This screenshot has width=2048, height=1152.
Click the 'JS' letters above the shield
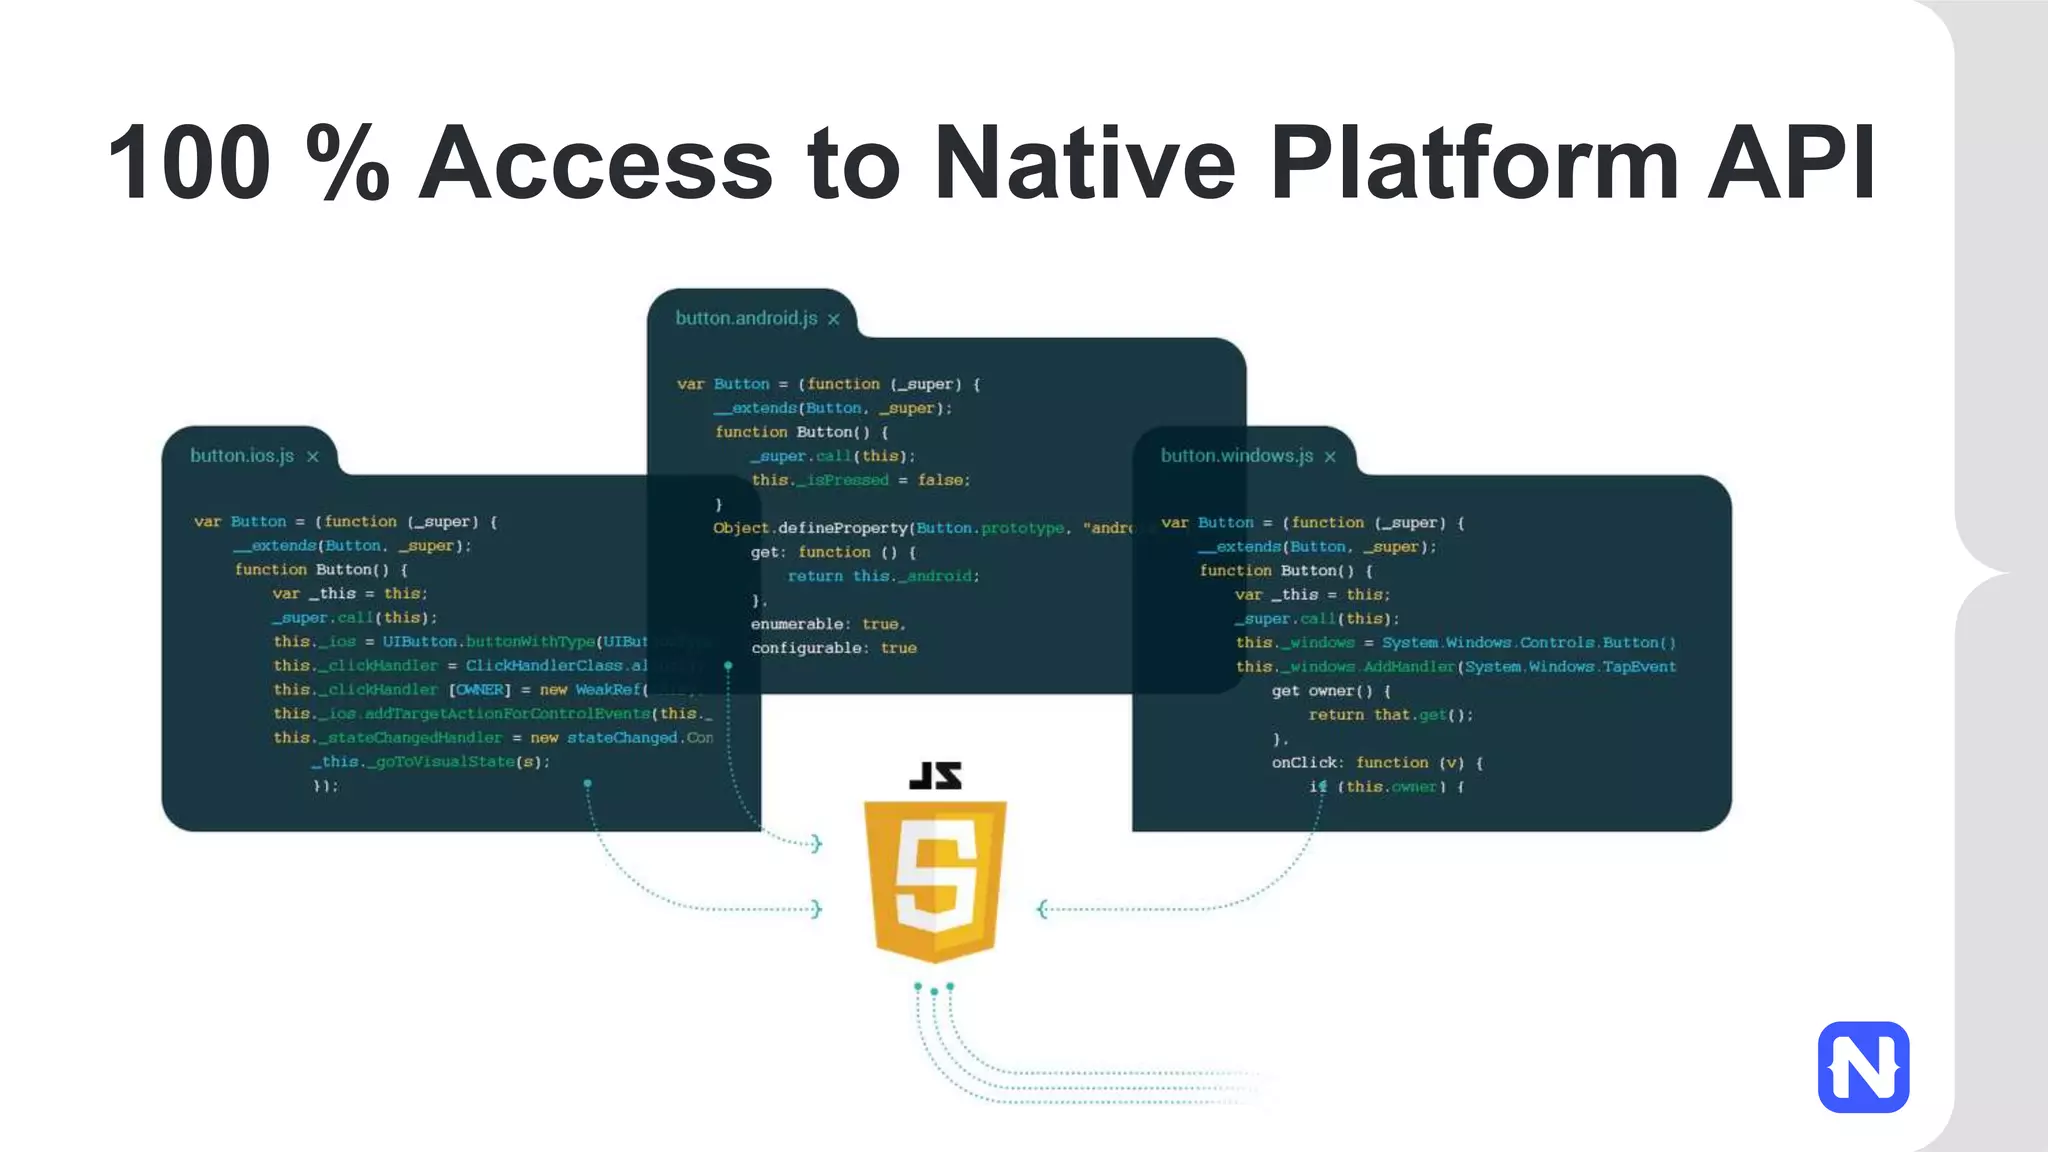click(x=935, y=776)
